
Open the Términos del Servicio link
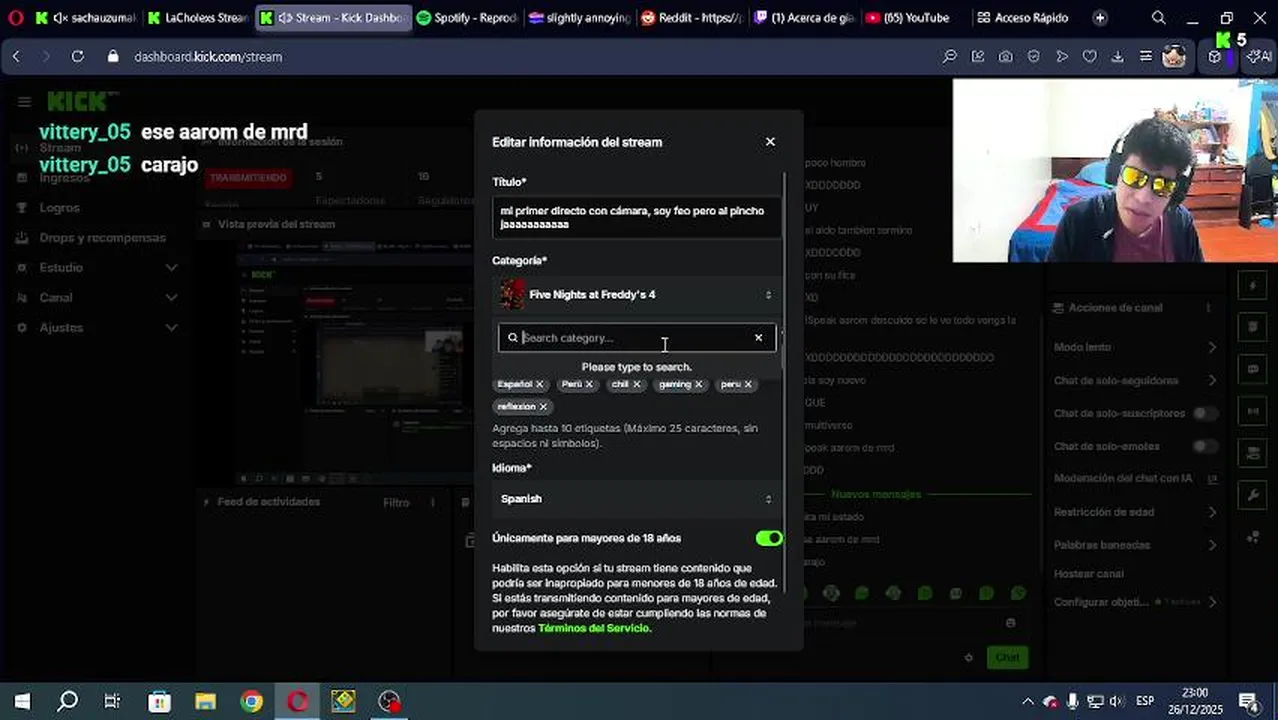click(x=594, y=628)
